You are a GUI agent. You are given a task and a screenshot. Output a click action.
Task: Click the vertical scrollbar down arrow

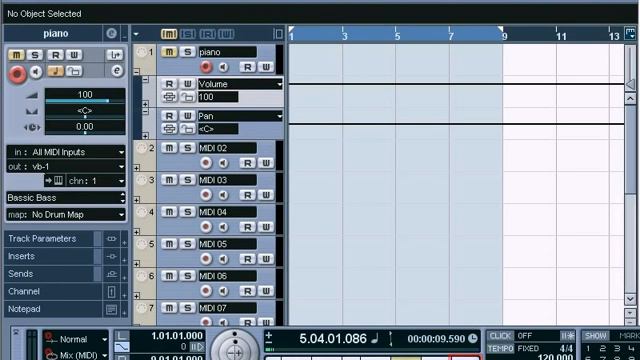630,299
